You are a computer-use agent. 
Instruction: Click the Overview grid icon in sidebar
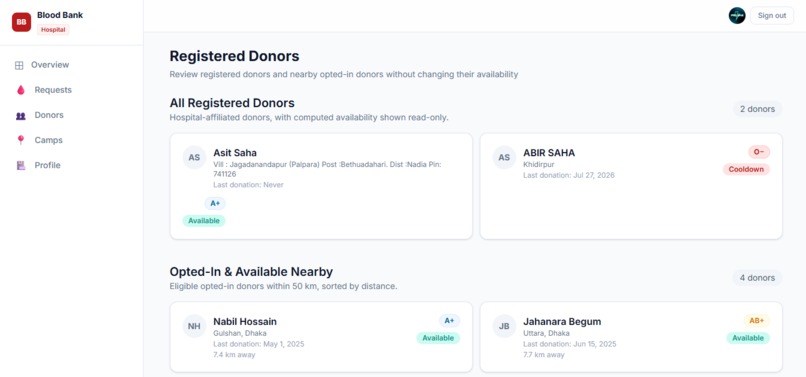pyautogui.click(x=19, y=65)
